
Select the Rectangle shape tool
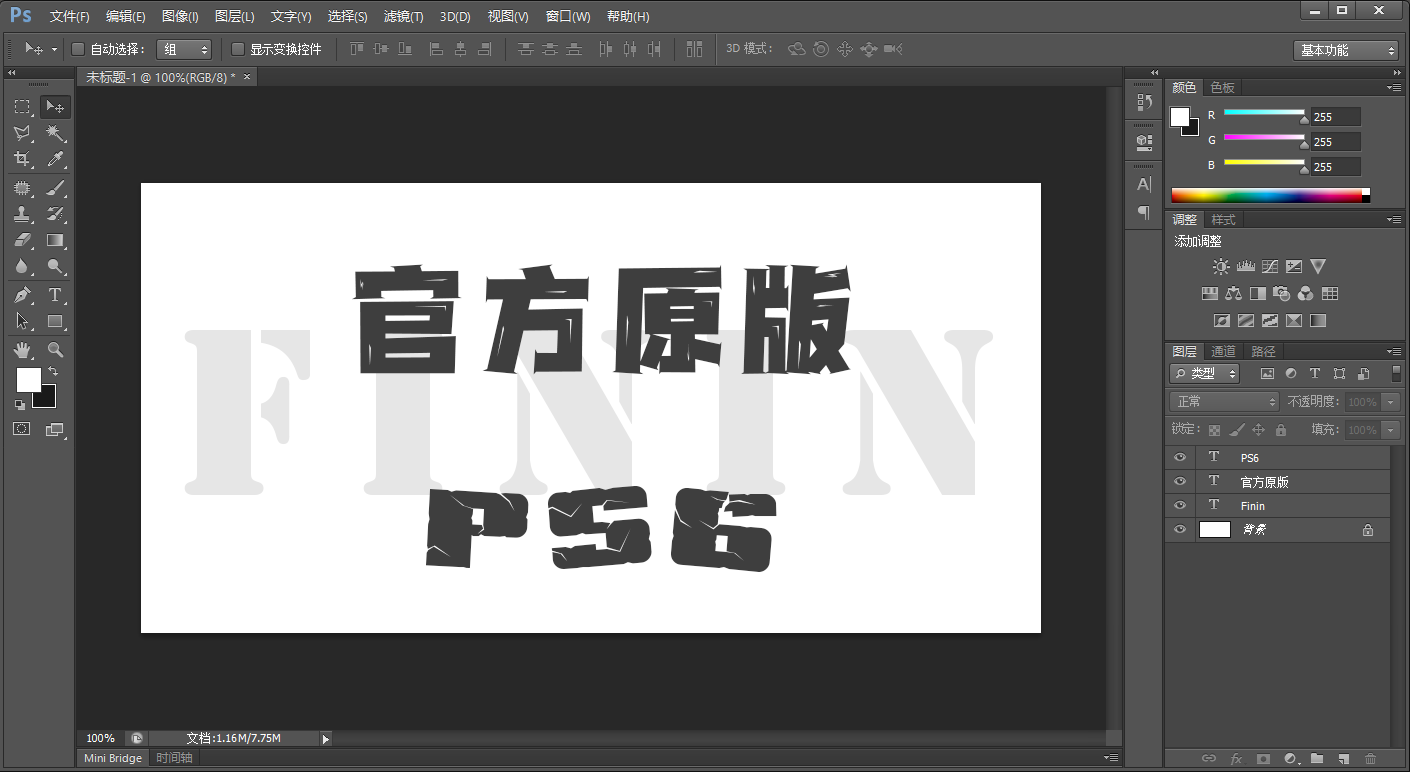pyautogui.click(x=55, y=321)
